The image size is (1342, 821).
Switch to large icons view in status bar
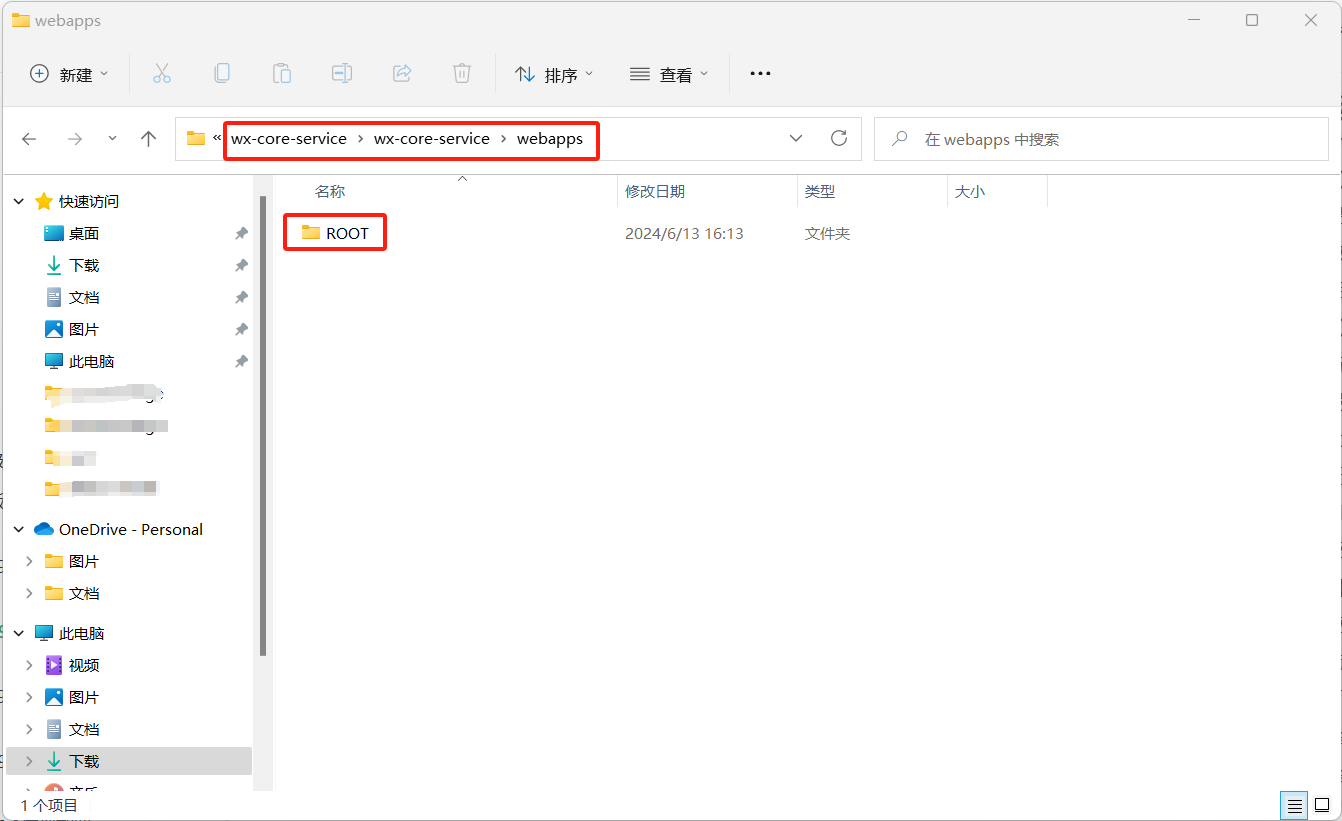pyautogui.click(x=1322, y=805)
